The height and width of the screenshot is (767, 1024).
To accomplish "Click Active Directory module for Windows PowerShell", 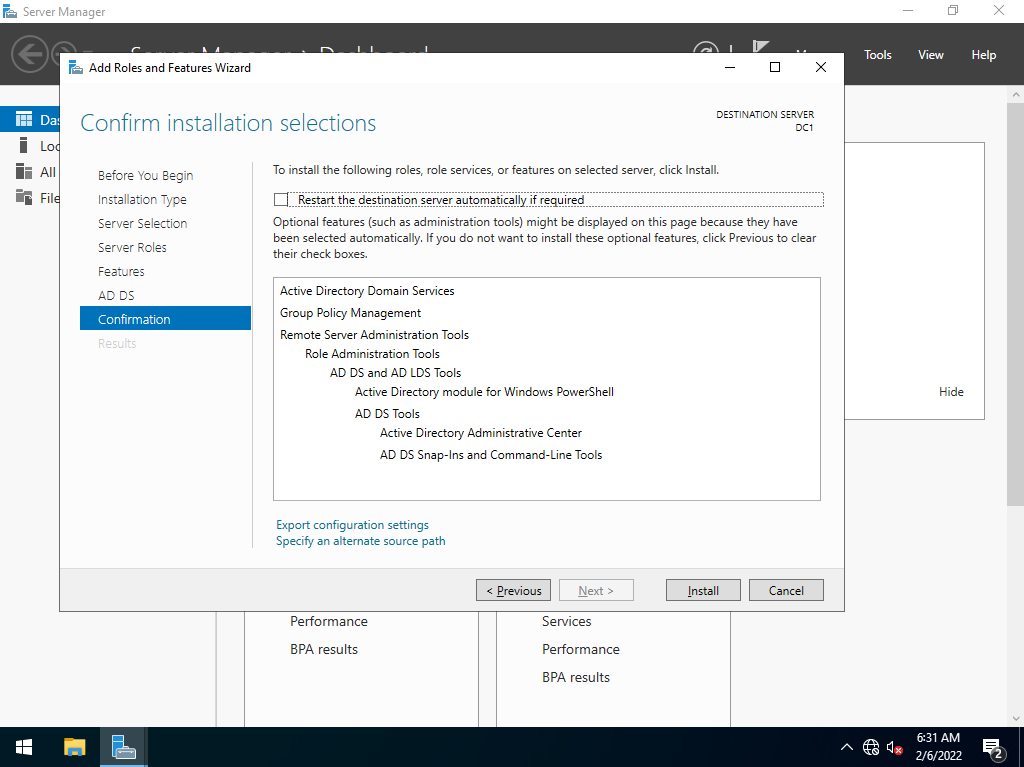I will (x=484, y=391).
